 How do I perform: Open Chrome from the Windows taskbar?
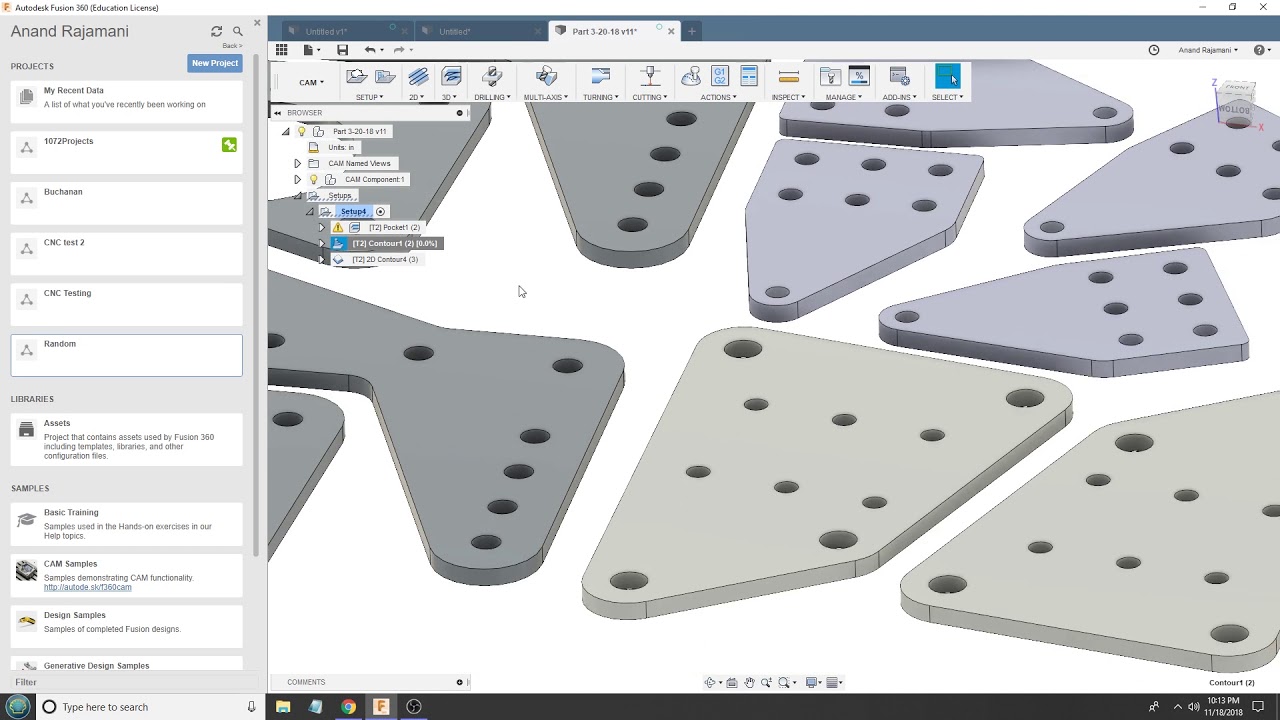pos(348,707)
